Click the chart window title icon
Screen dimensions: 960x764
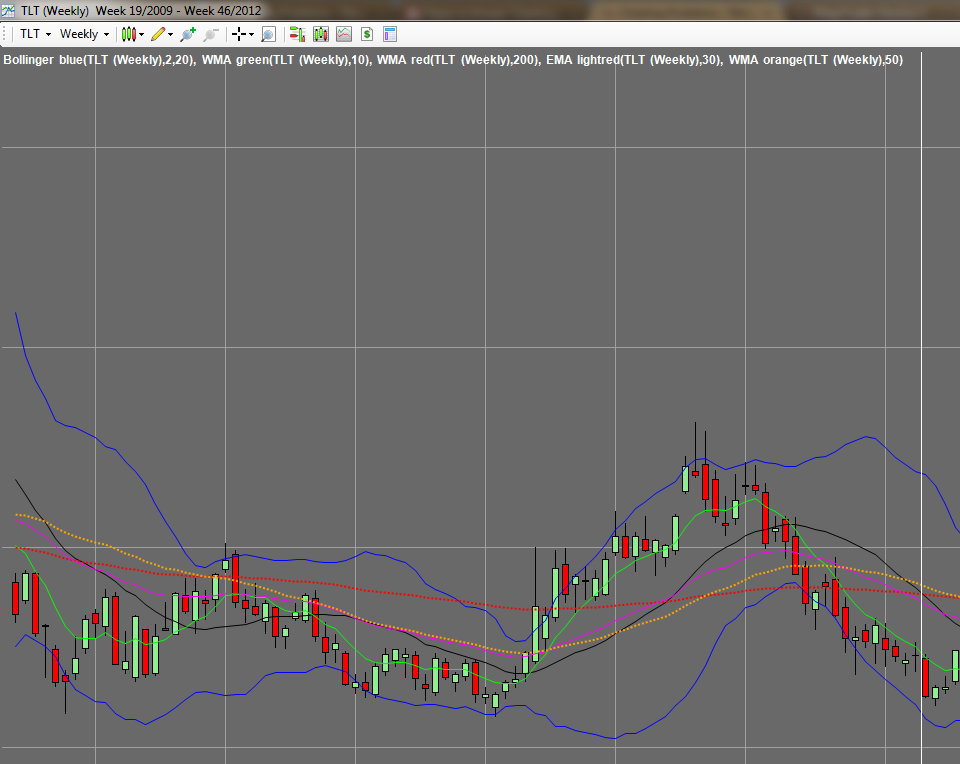8,11
